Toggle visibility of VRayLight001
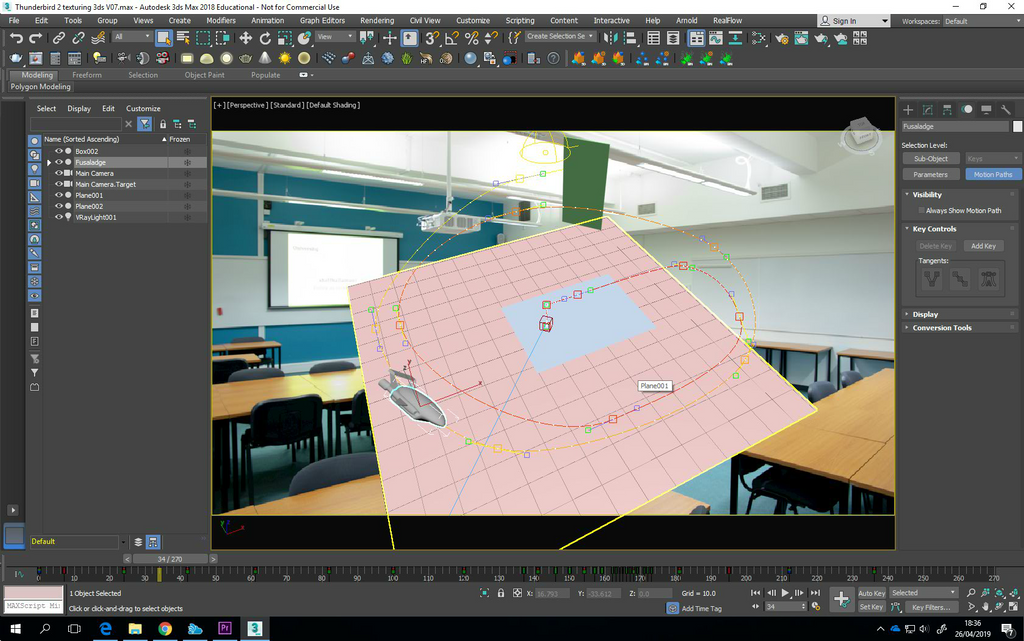This screenshot has width=1024, height=641. [59, 217]
